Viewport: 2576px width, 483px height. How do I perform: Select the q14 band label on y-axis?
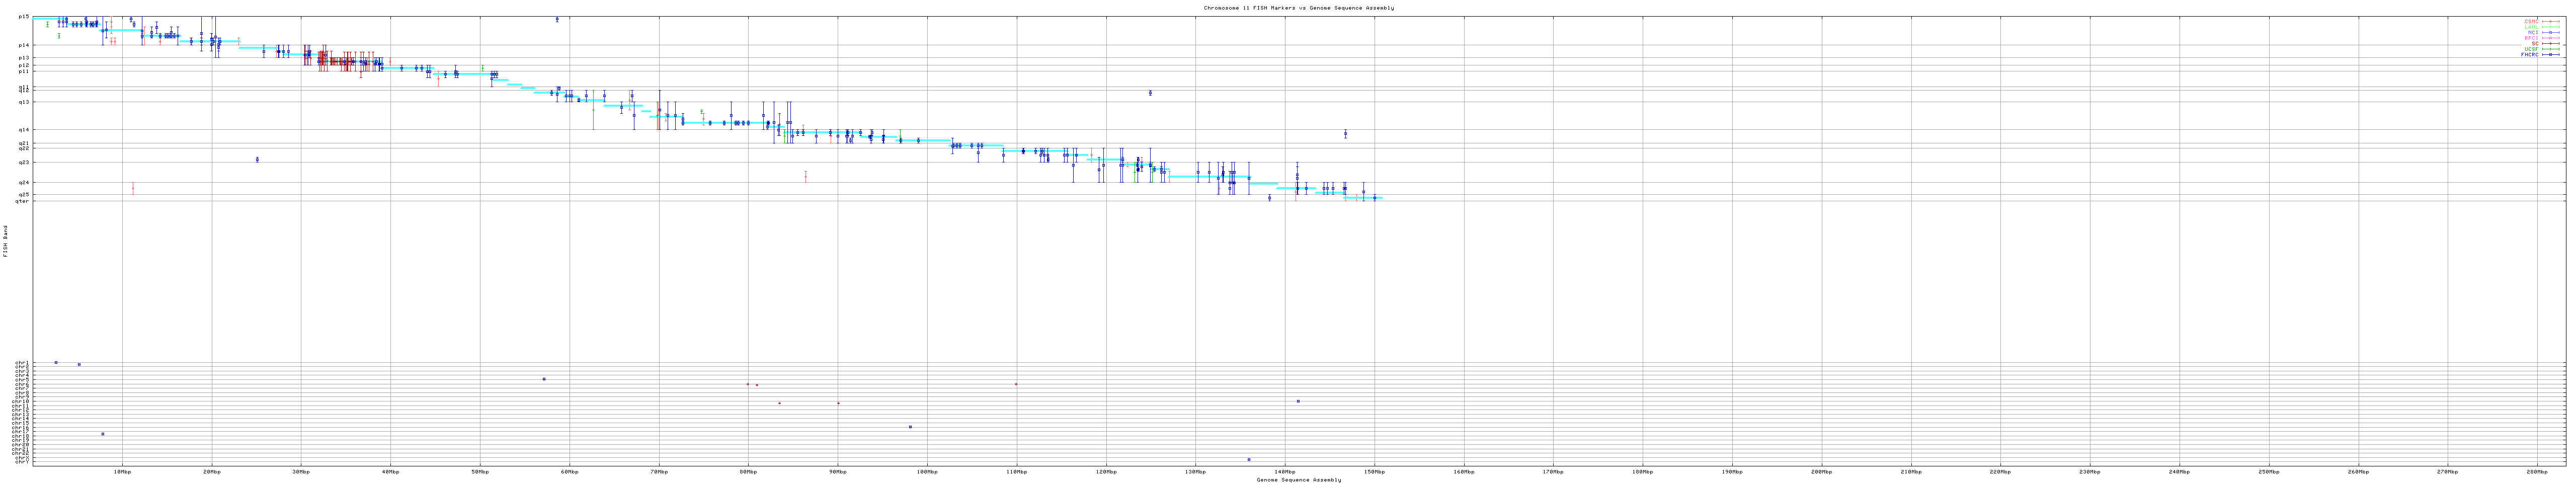(23, 130)
